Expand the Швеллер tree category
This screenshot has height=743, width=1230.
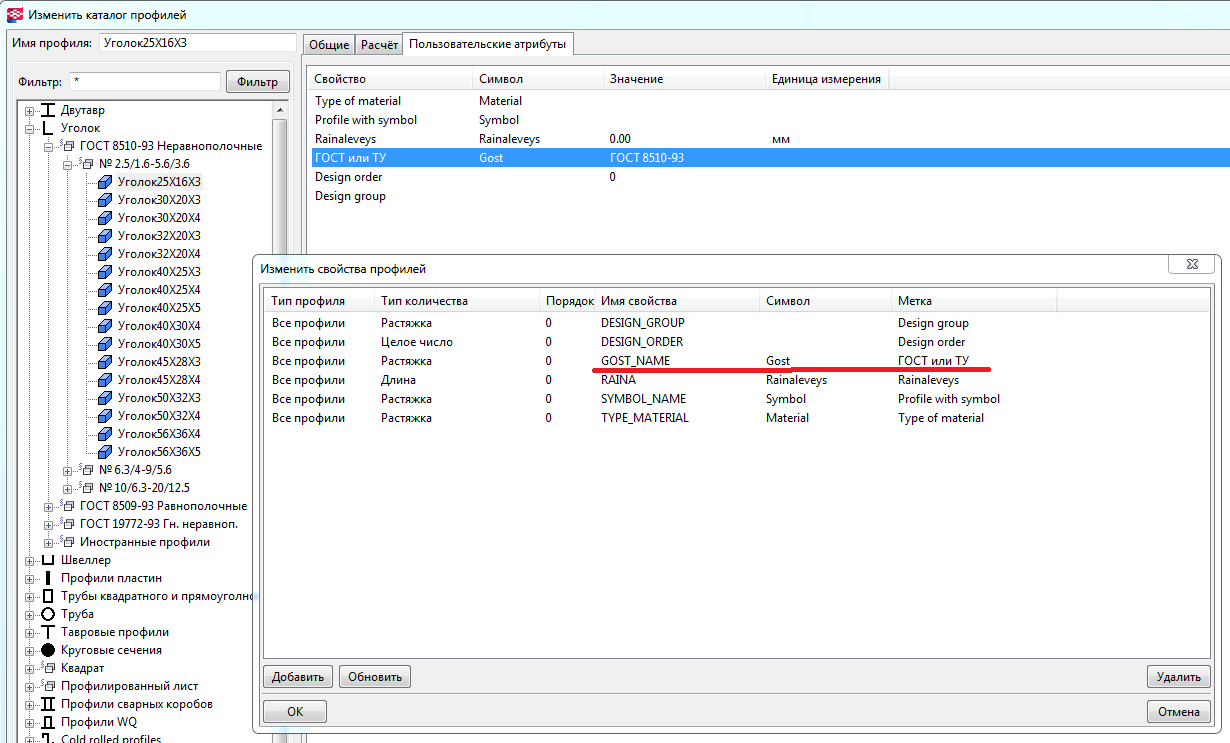point(29,560)
